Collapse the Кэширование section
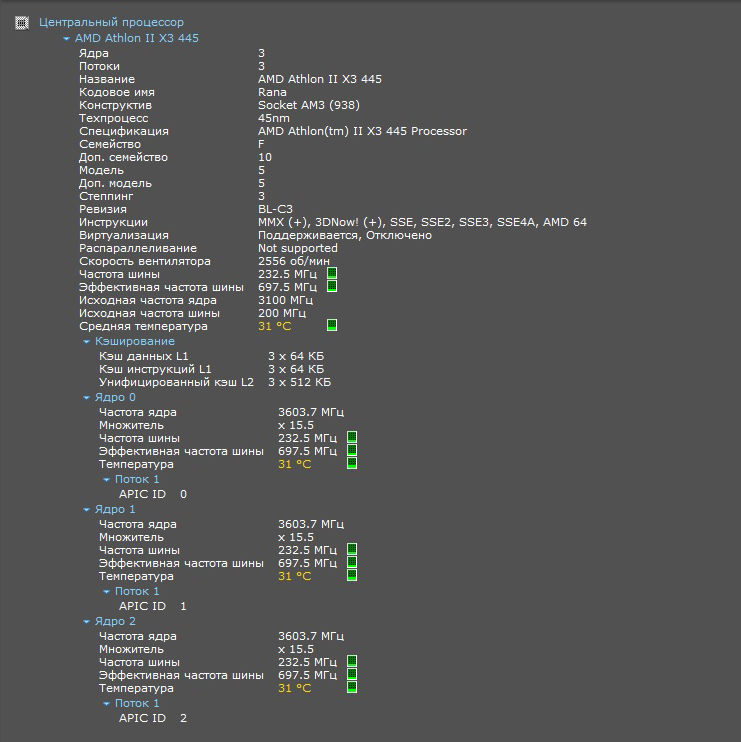The height and width of the screenshot is (742, 741). point(87,342)
